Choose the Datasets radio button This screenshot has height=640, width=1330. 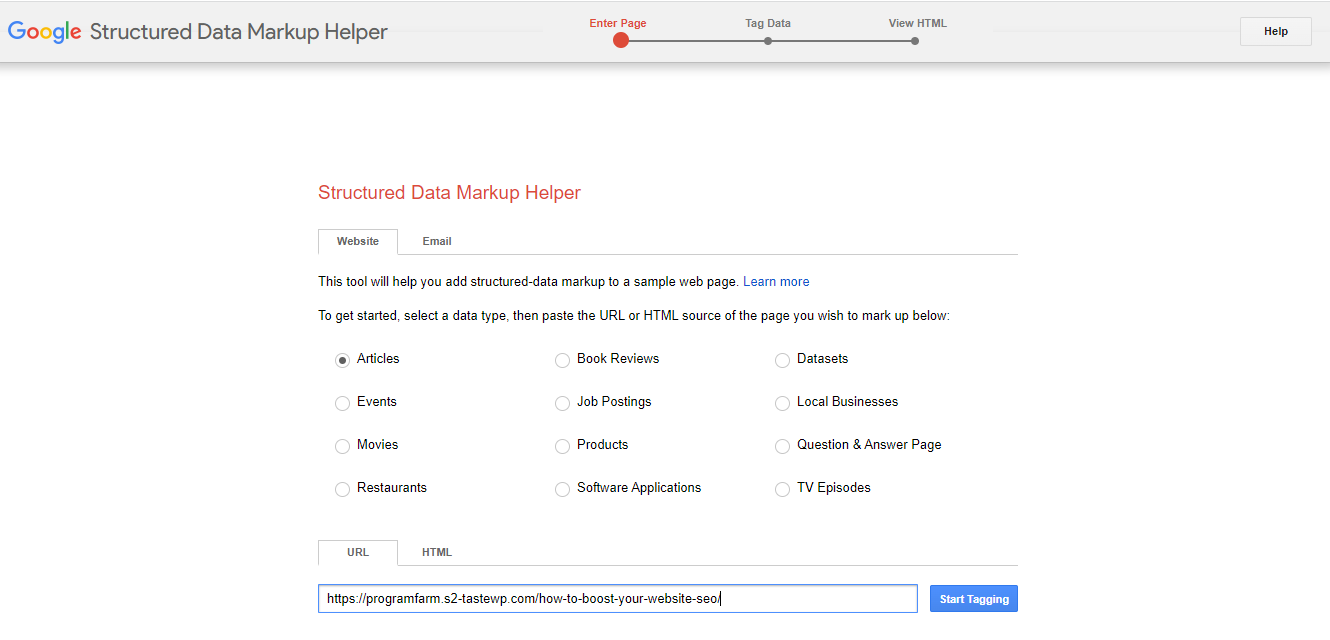782,360
